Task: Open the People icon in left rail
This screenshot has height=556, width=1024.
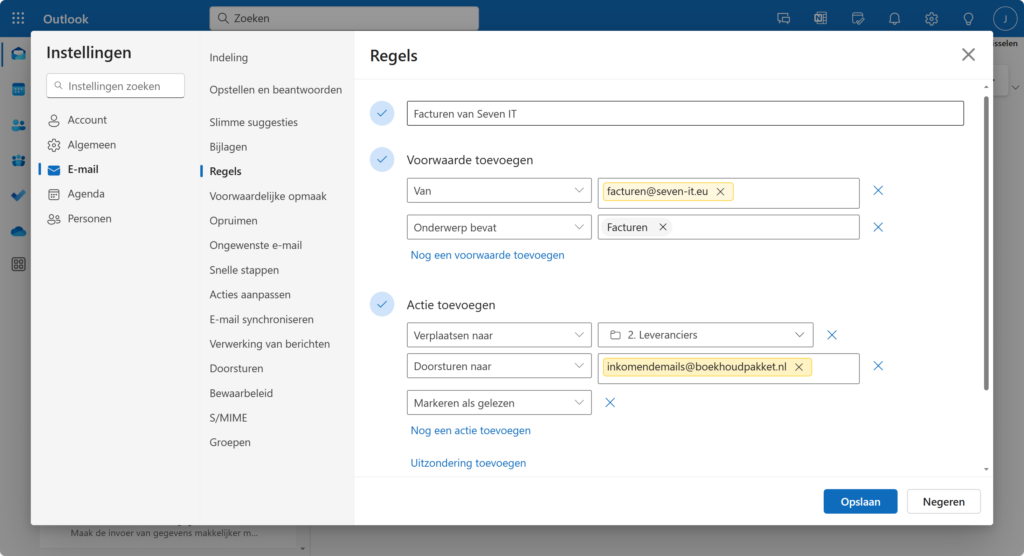Action: (x=18, y=125)
